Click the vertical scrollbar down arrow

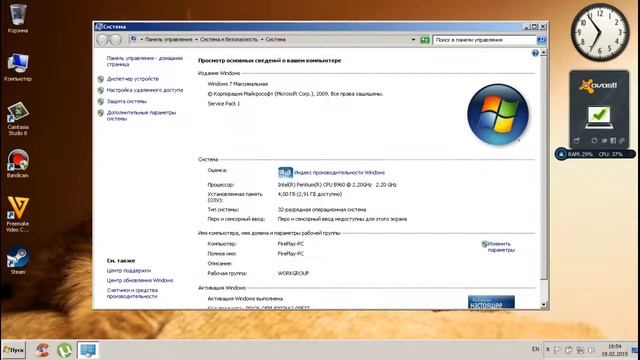pos(543,304)
